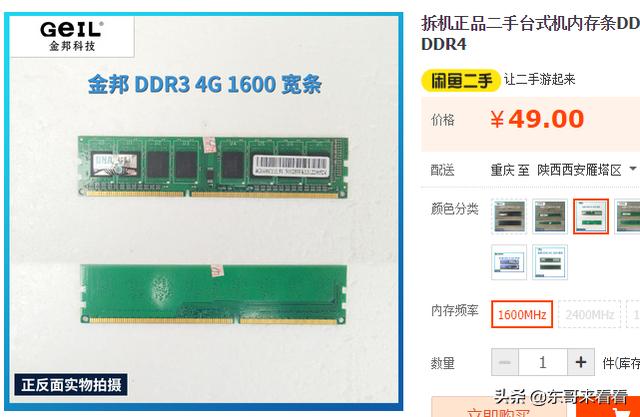Click the main GeIL DDR3 product image

[204, 211]
